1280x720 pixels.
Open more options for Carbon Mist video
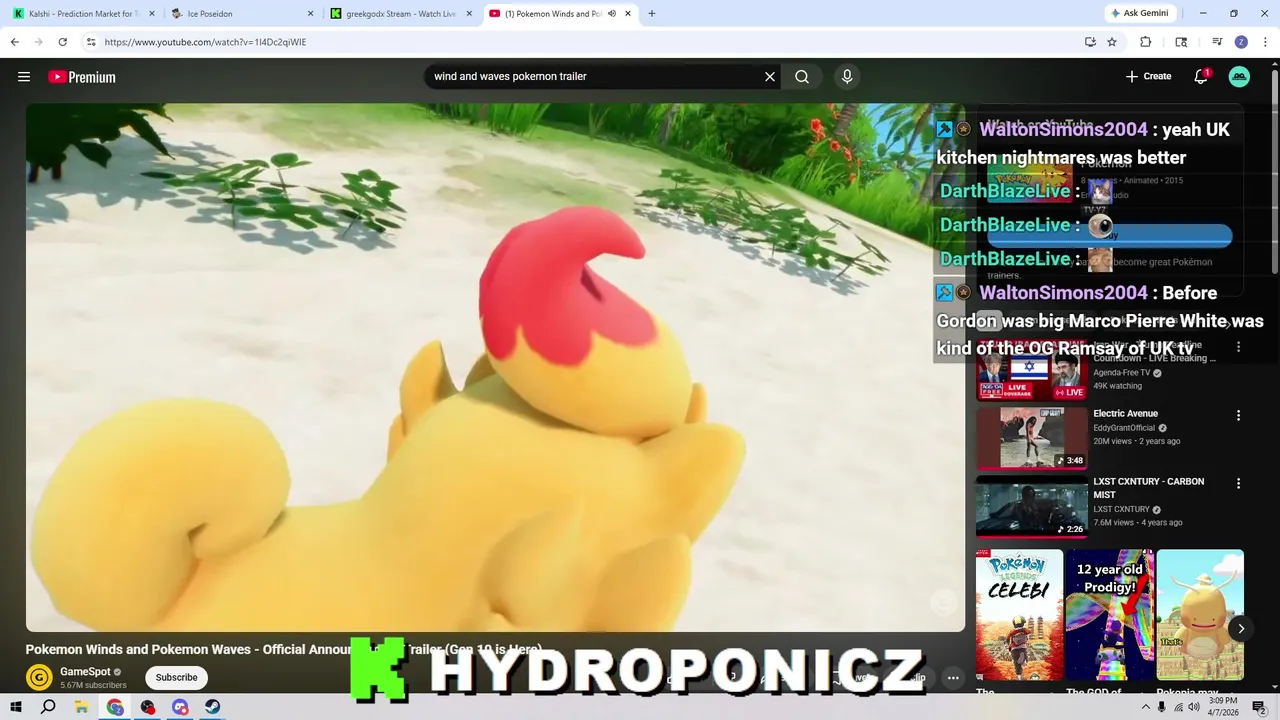pos(1239,483)
